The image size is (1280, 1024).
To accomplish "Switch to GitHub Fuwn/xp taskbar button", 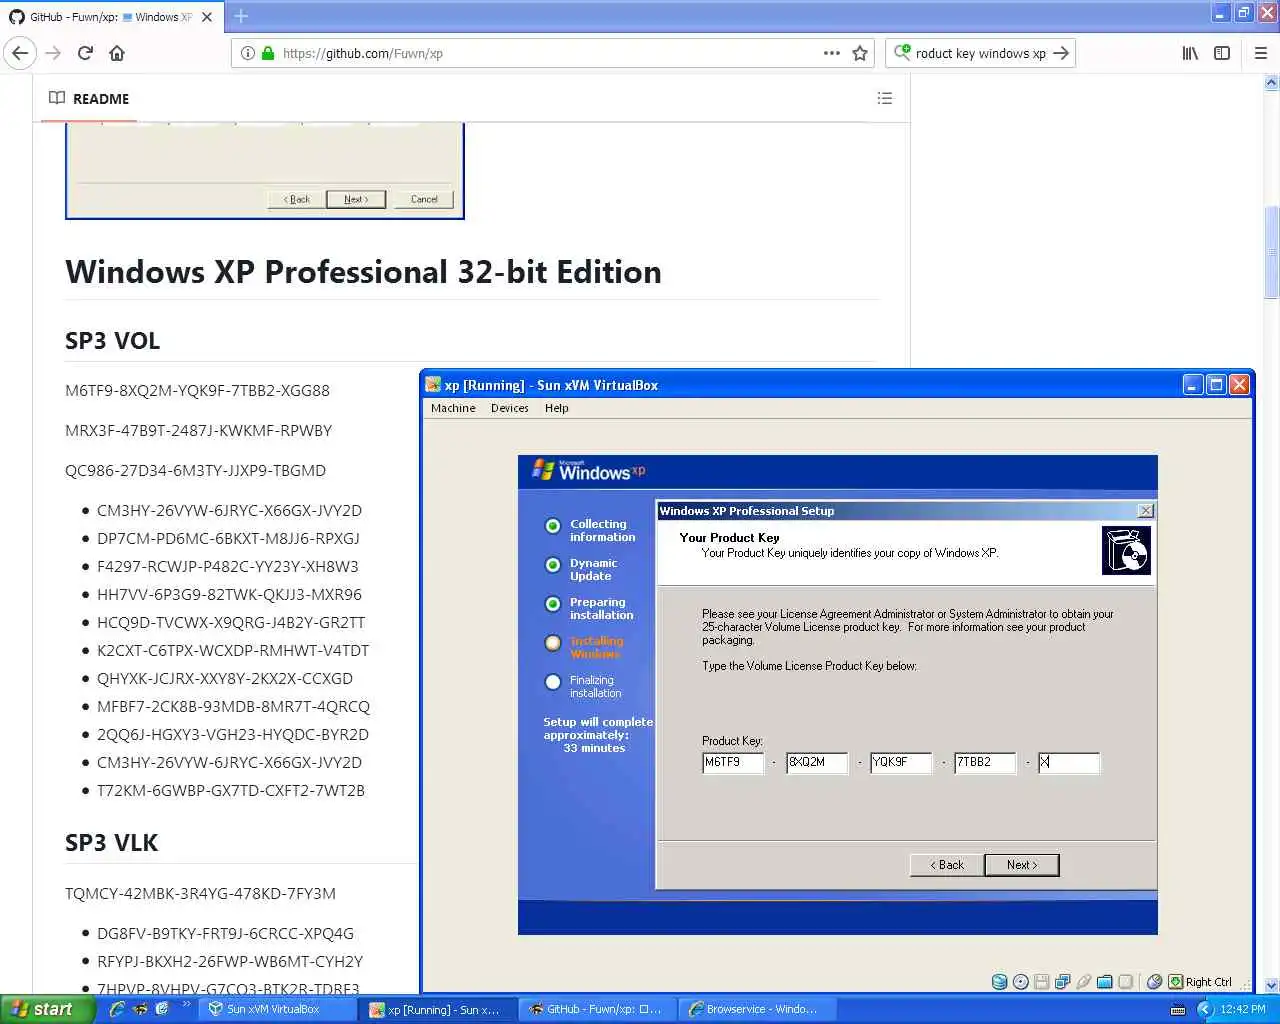I will click(x=597, y=1009).
